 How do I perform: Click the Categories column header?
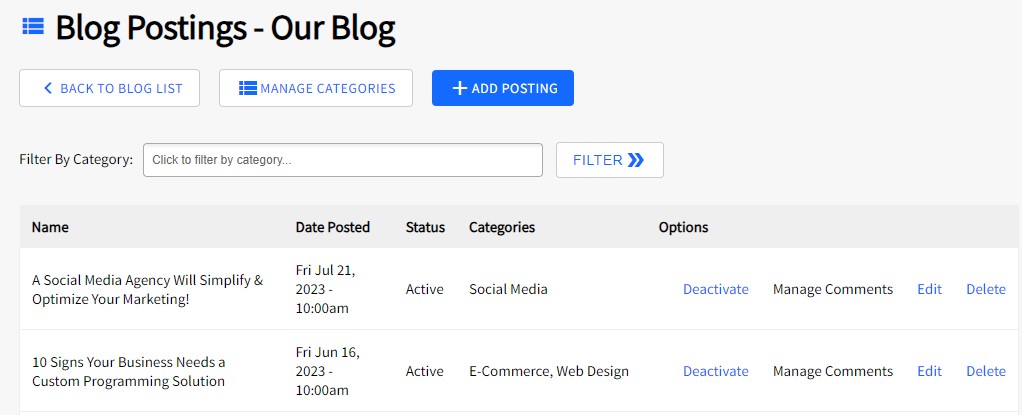[502, 227]
